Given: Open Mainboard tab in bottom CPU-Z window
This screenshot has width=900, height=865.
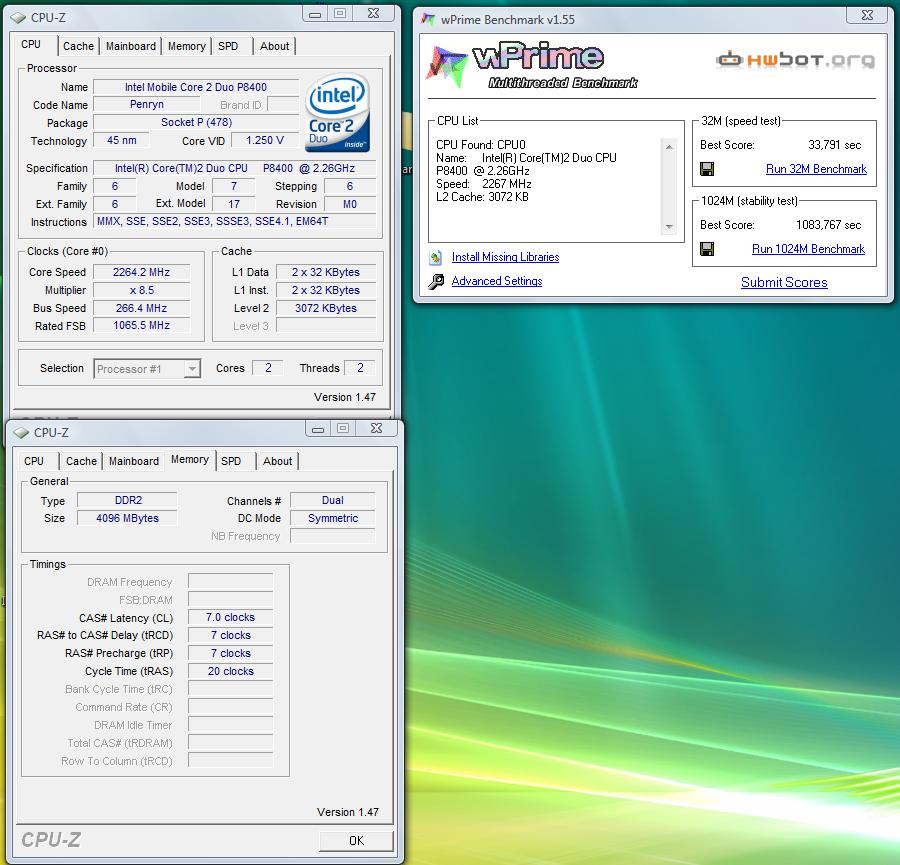Looking at the screenshot, I should (x=134, y=461).
